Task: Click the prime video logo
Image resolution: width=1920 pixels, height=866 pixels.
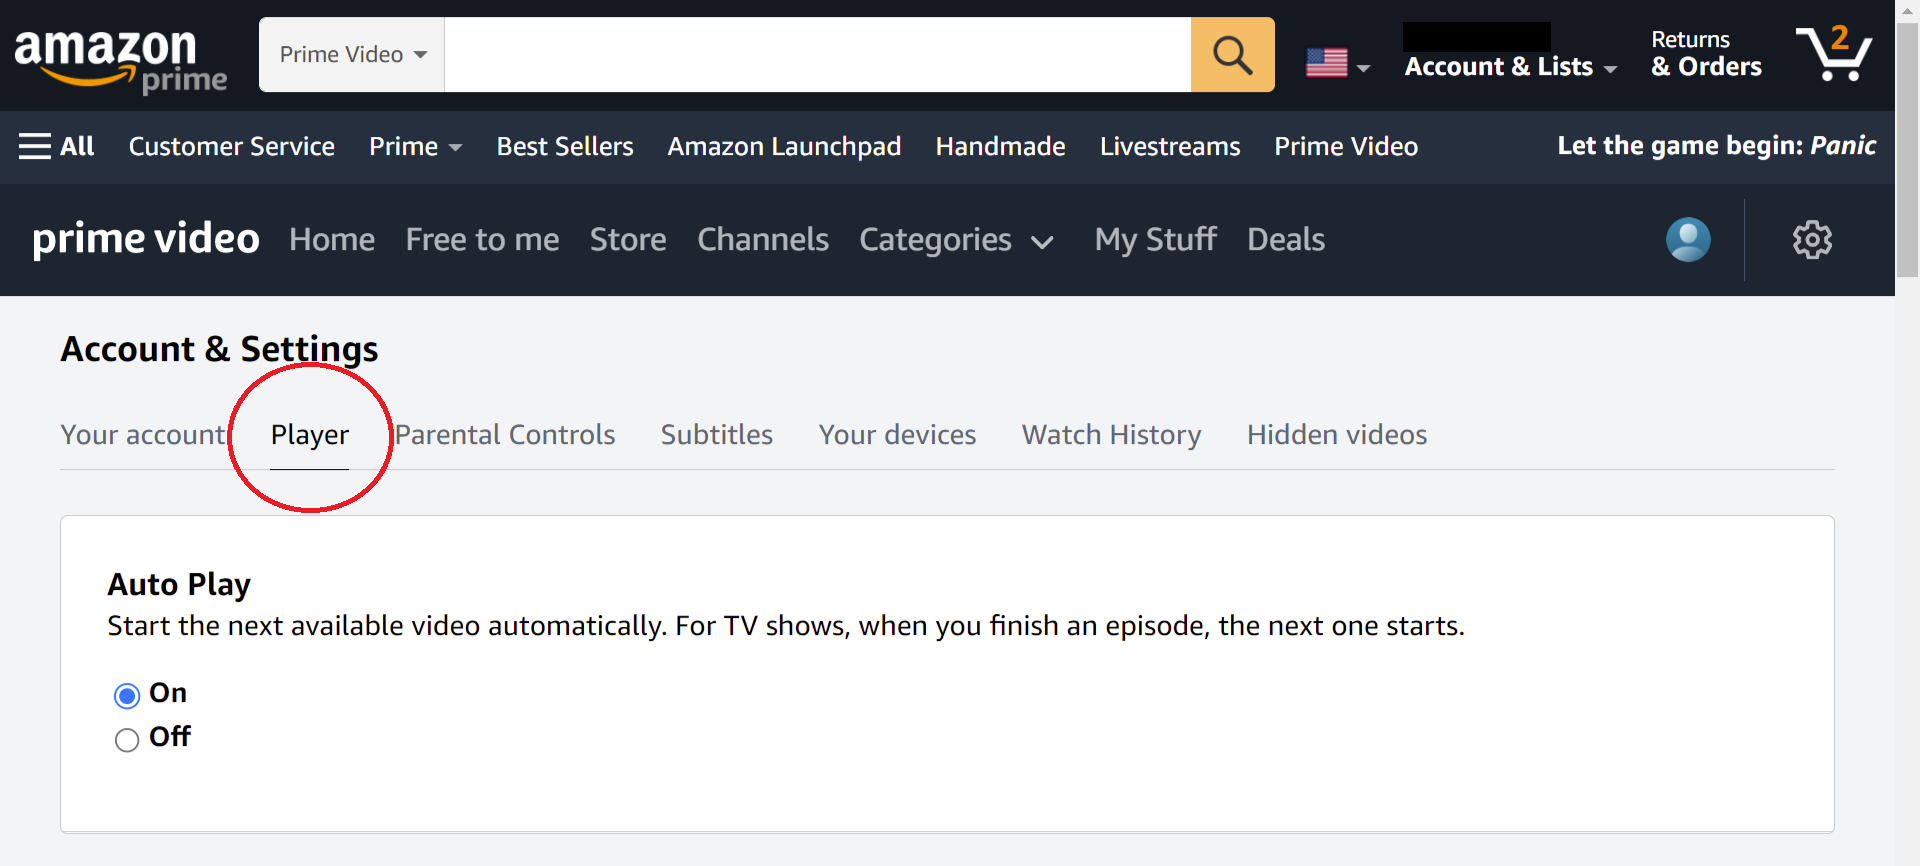Action: pos(146,240)
